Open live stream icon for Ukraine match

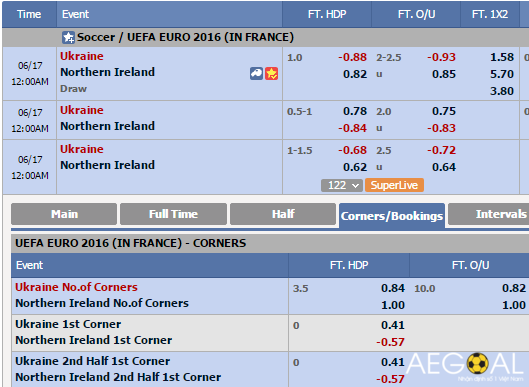(256, 73)
